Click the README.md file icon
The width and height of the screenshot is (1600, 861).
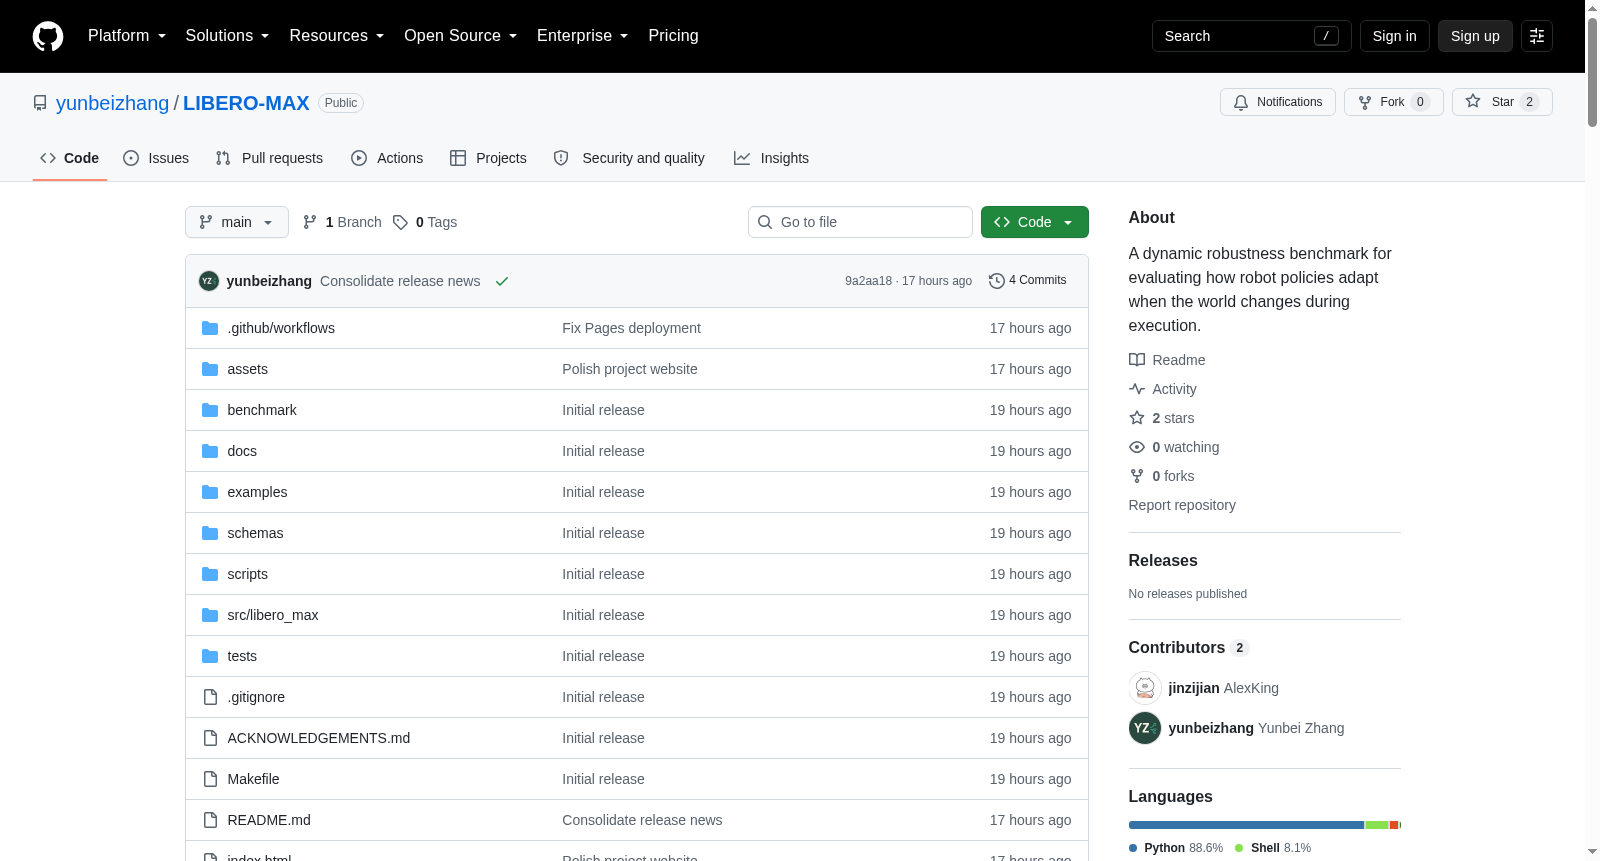coord(210,820)
